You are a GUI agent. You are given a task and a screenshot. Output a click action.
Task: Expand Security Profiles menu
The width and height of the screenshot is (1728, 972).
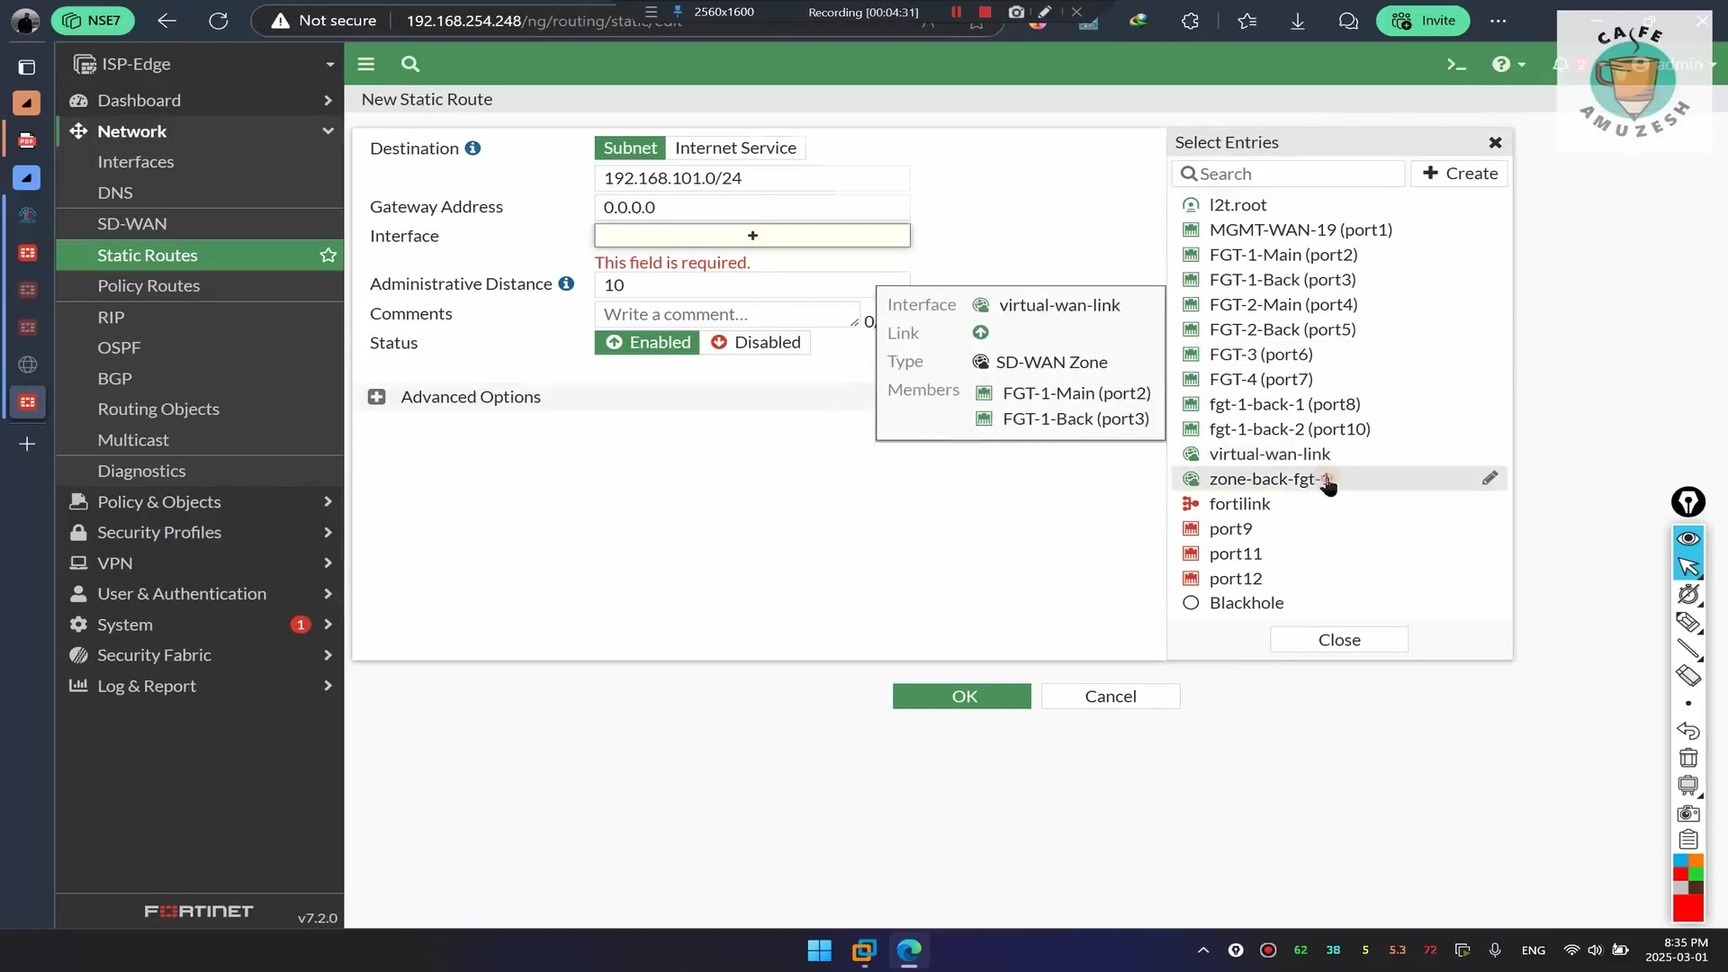(x=200, y=533)
